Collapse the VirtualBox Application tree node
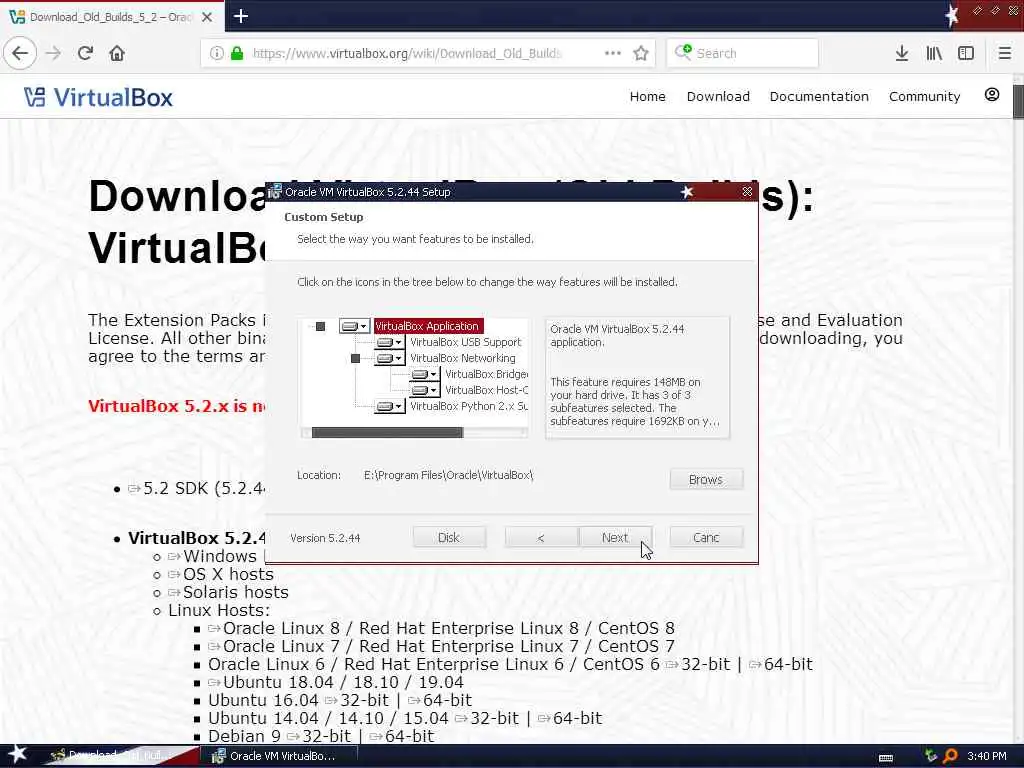Screen dimensions: 1024x768 pyautogui.click(x=320, y=326)
